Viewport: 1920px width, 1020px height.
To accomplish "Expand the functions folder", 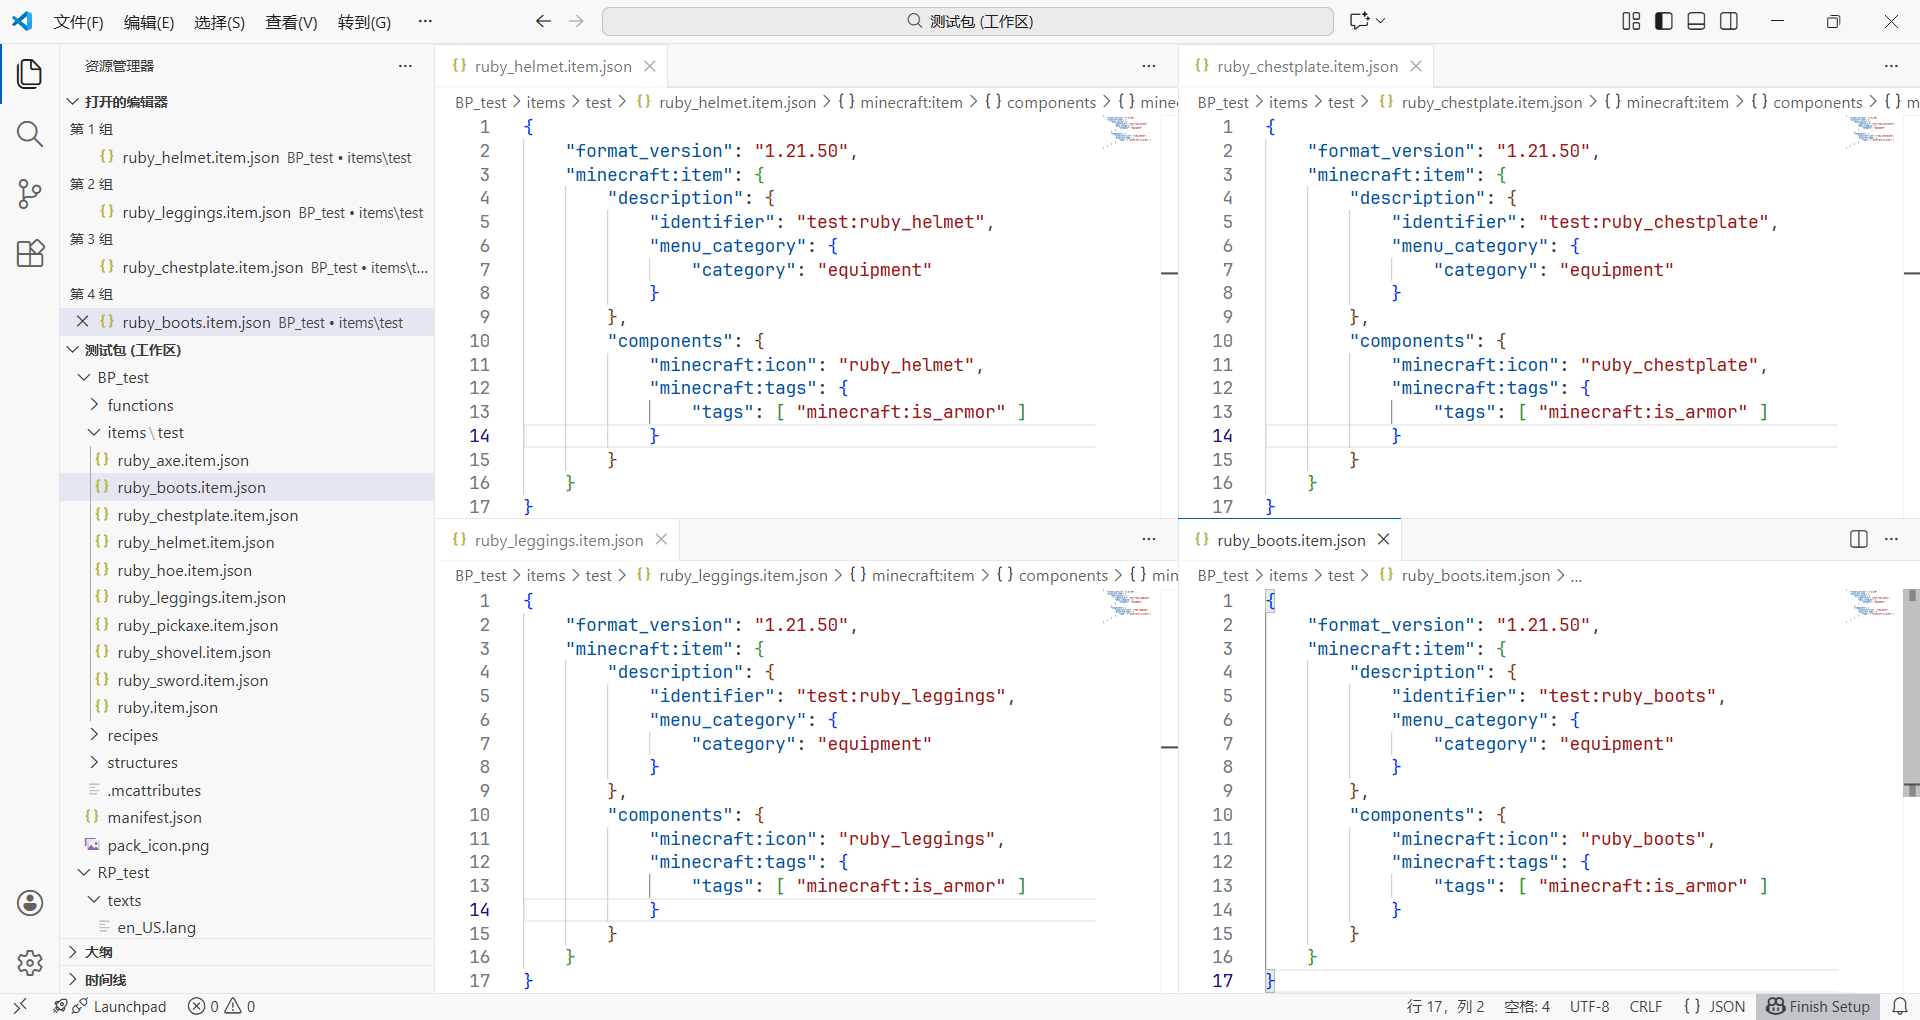I will click(140, 405).
